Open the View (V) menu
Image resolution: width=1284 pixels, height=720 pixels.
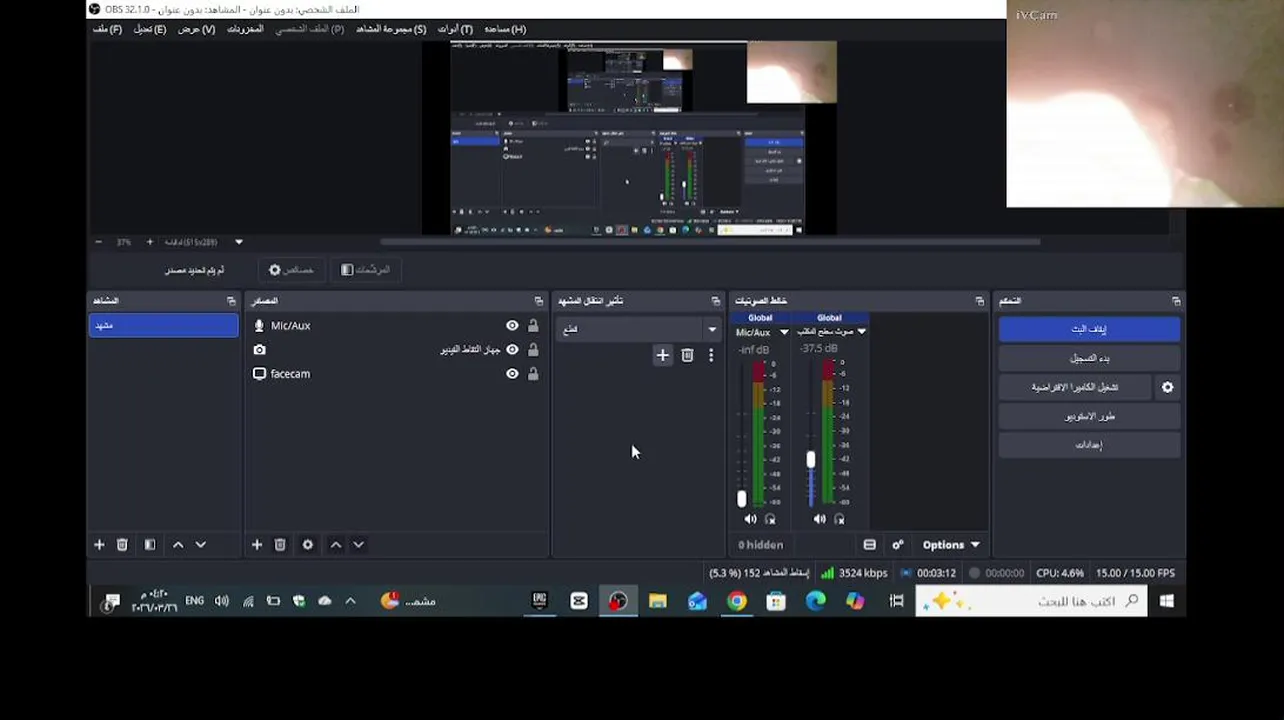(x=196, y=29)
